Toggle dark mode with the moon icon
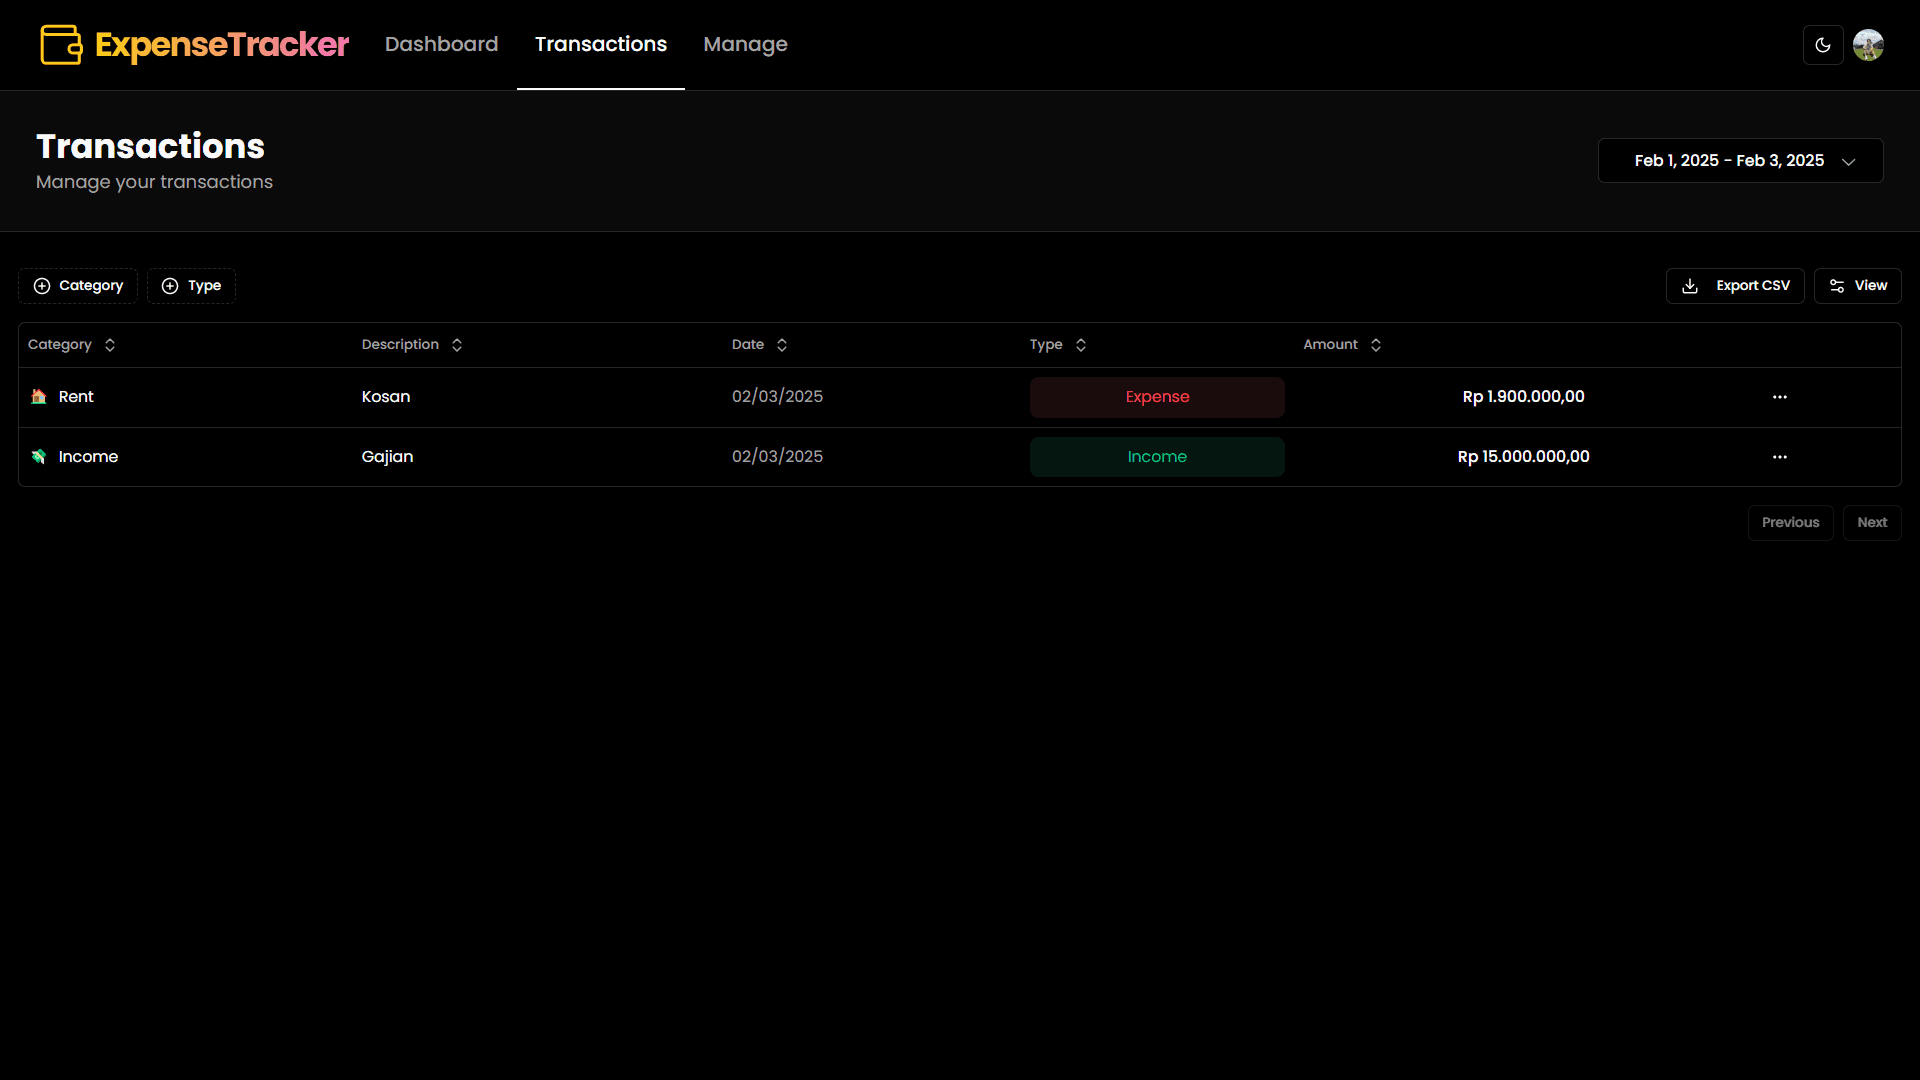 [1823, 45]
